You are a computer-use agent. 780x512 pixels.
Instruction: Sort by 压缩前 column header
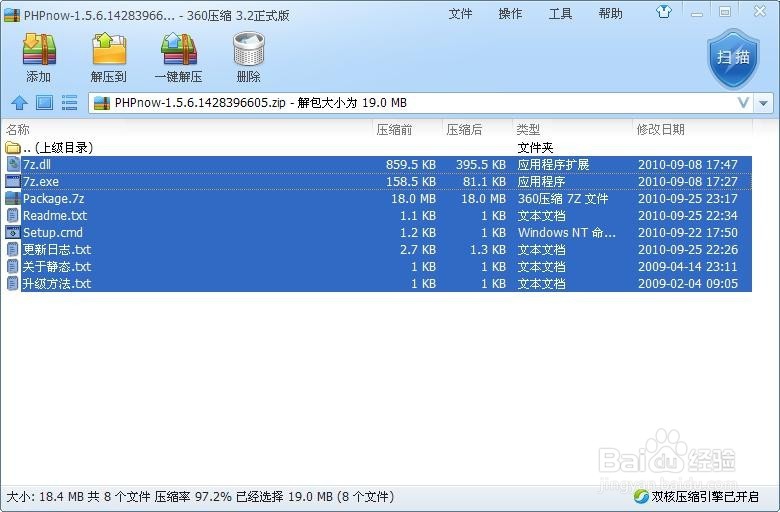[394, 130]
